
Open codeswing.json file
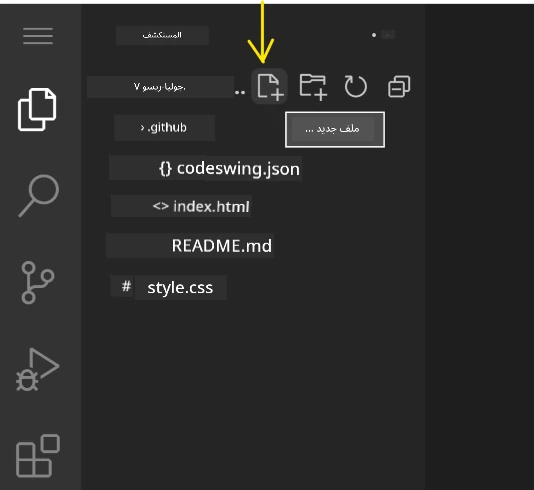click(x=229, y=169)
